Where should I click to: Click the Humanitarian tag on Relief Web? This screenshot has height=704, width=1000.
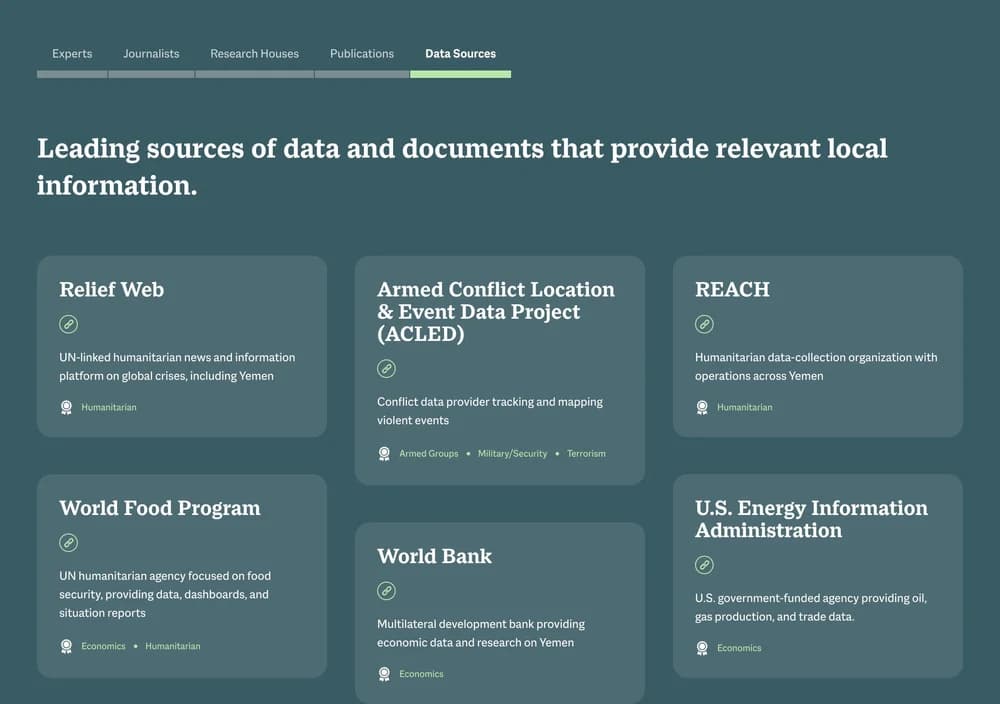click(109, 407)
